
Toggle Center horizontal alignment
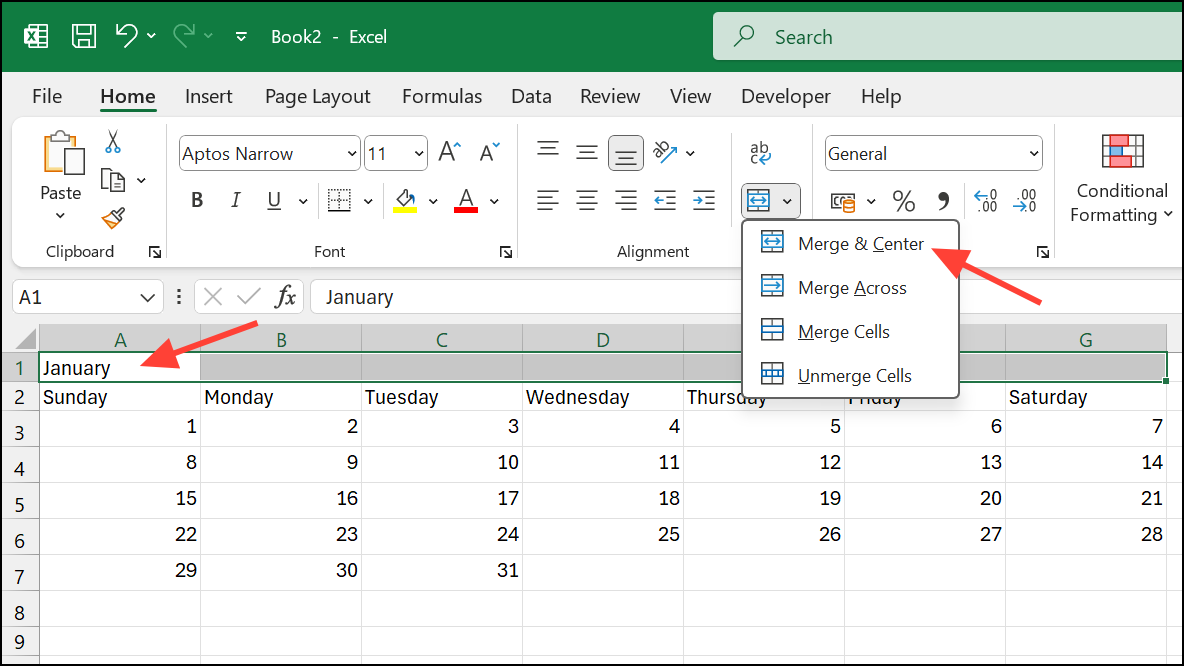tap(587, 201)
